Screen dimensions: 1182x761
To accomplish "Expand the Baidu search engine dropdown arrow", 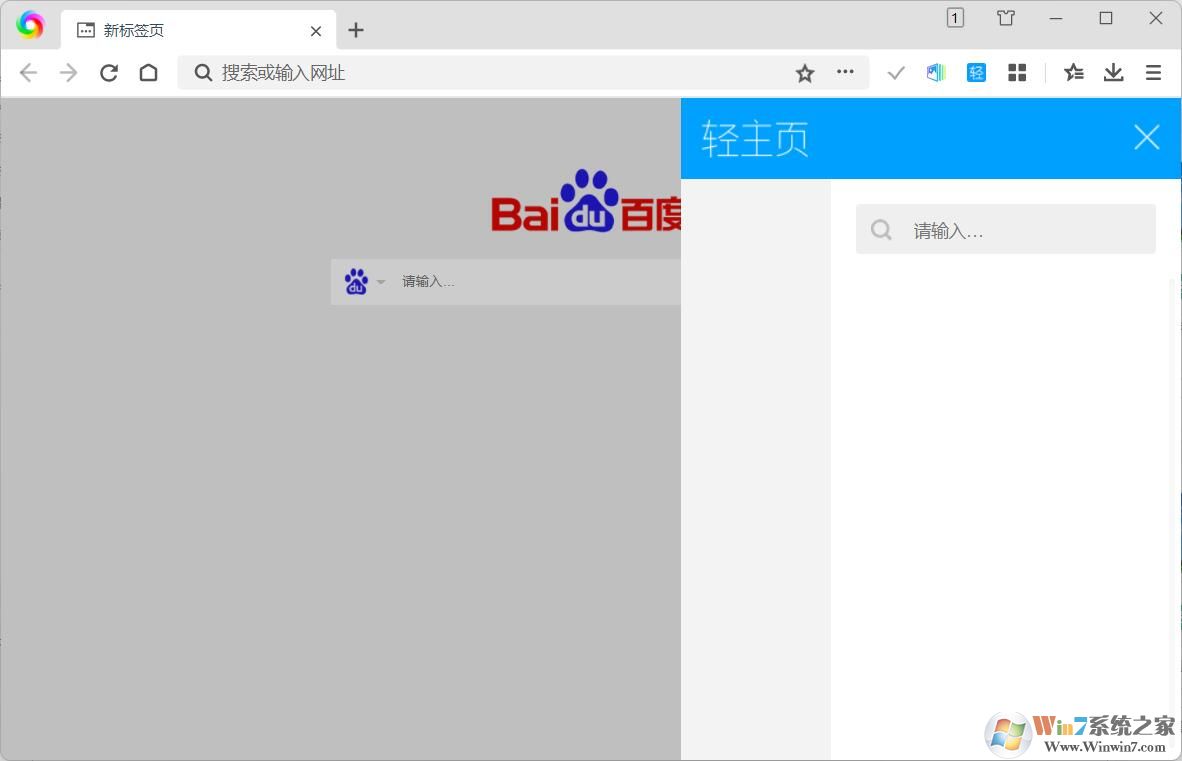I will [381, 282].
